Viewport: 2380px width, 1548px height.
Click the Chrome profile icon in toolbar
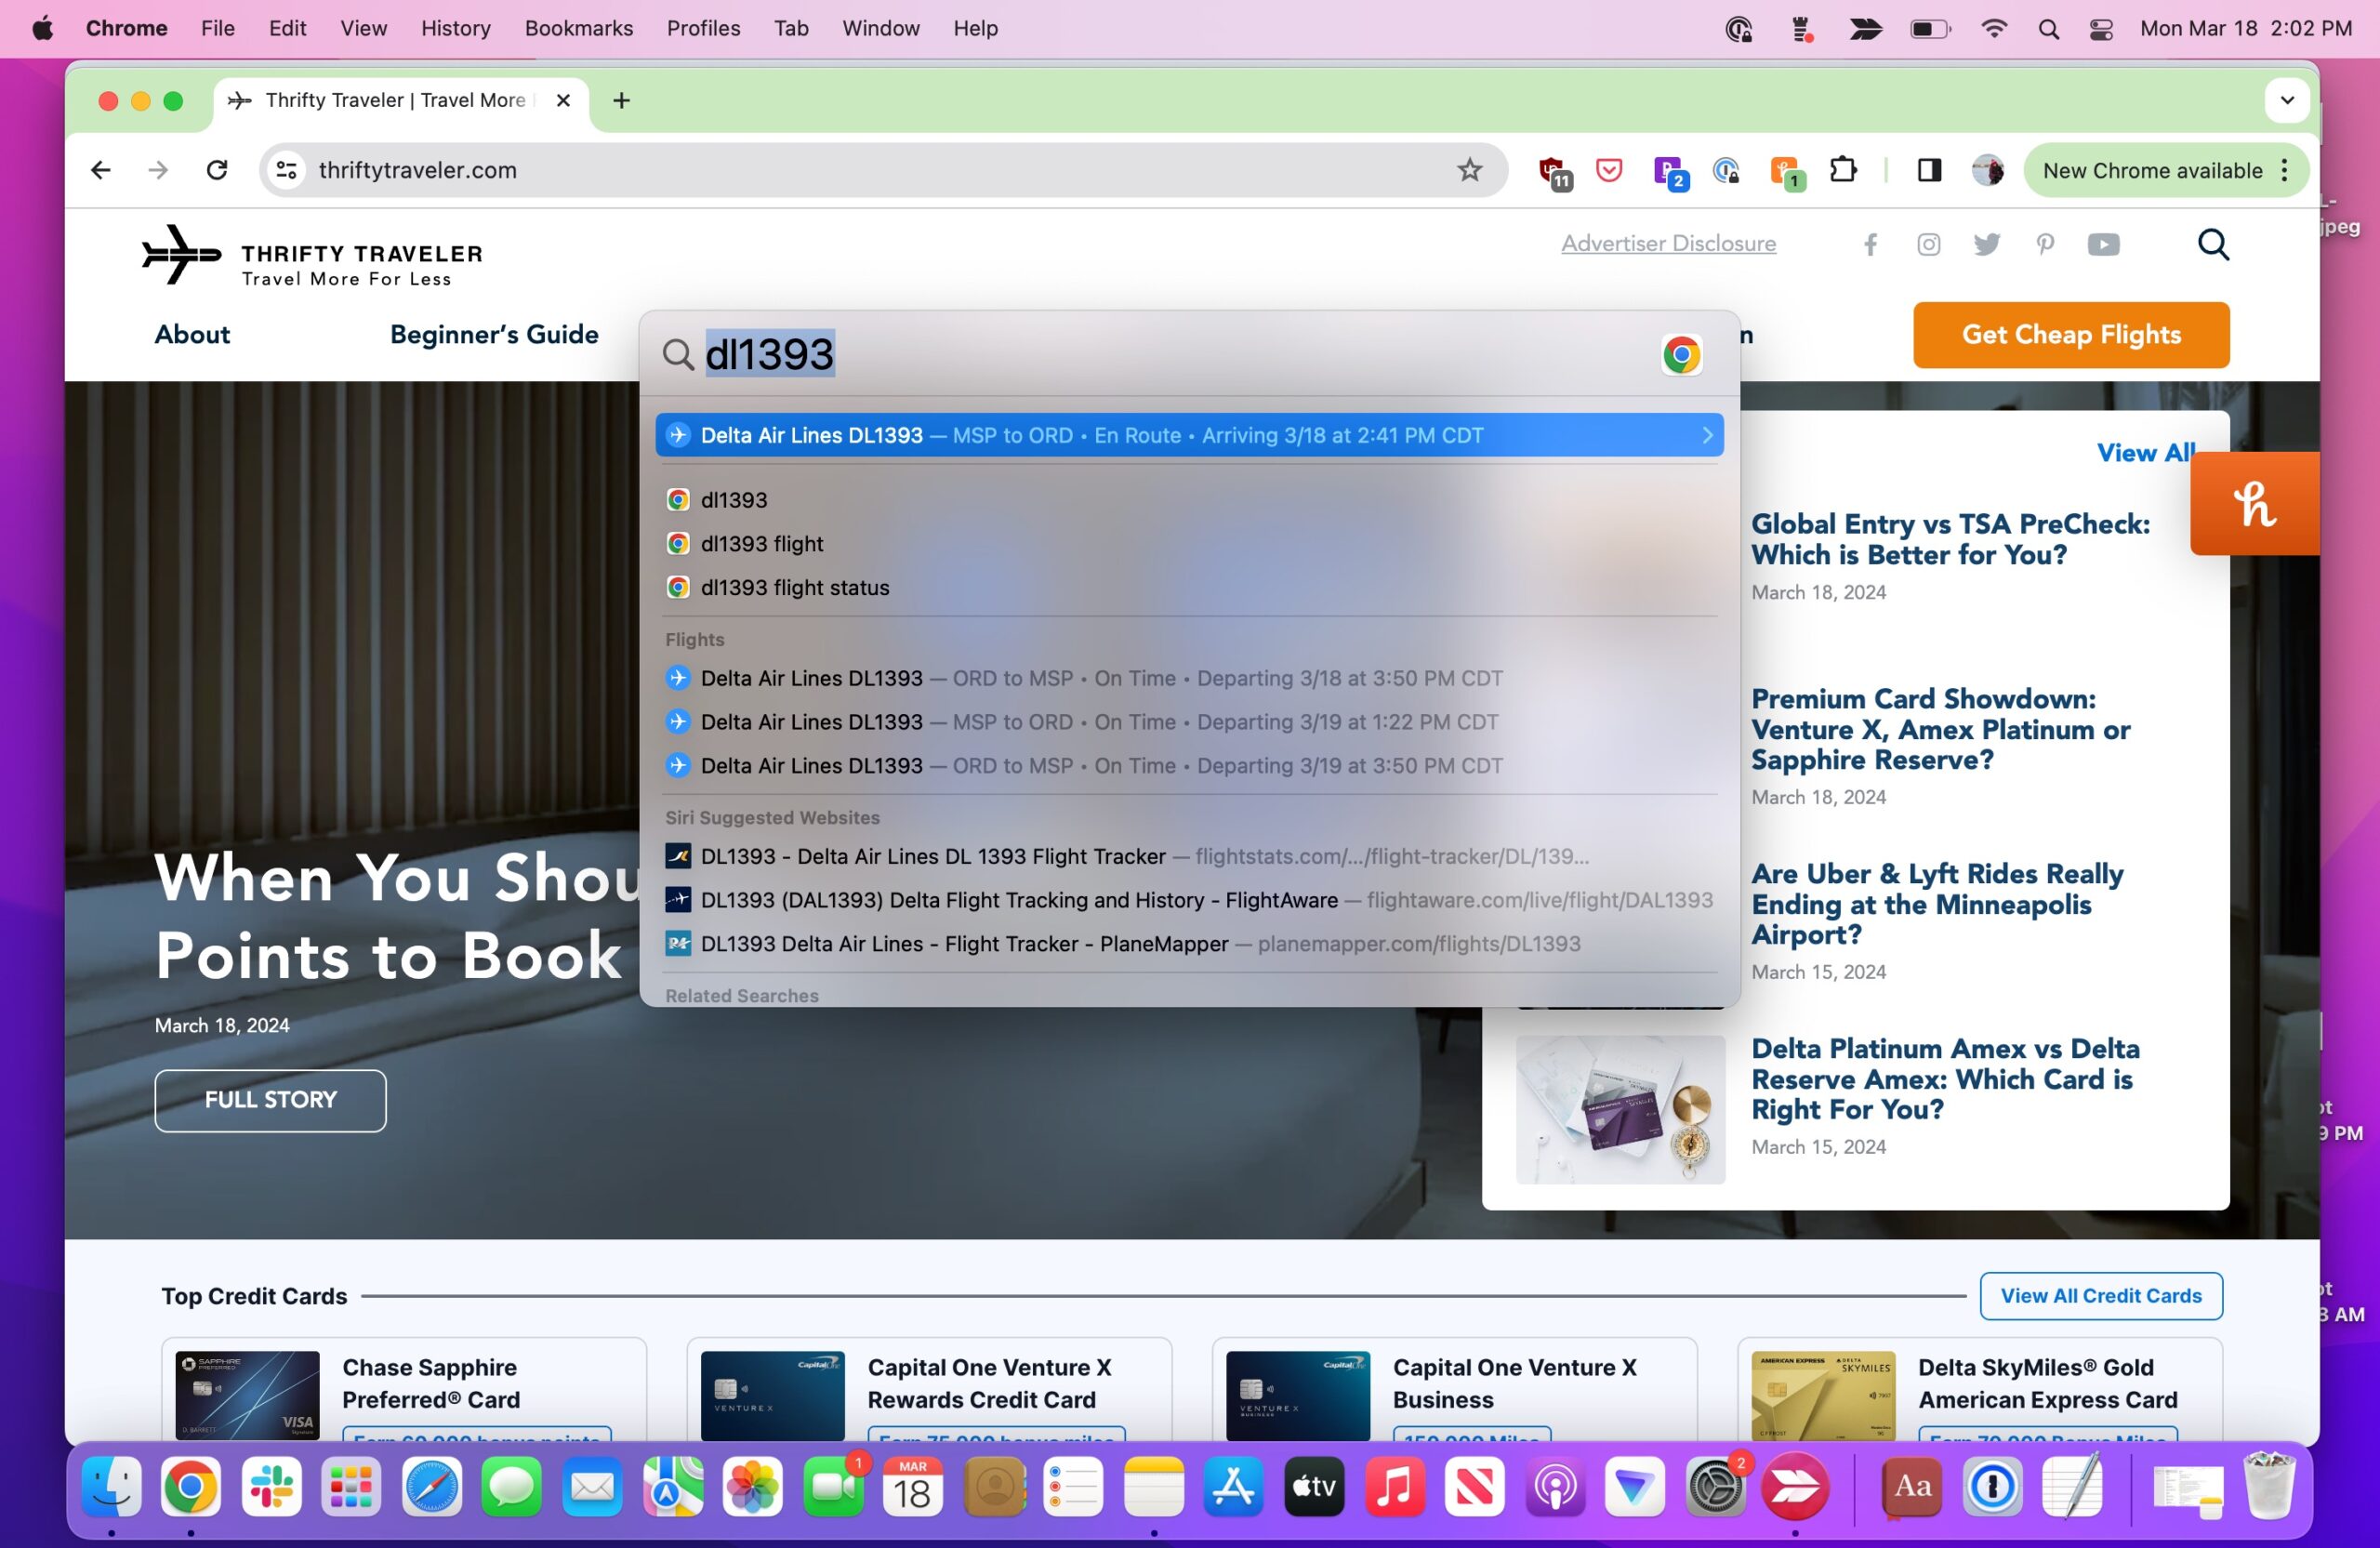pyautogui.click(x=1990, y=168)
